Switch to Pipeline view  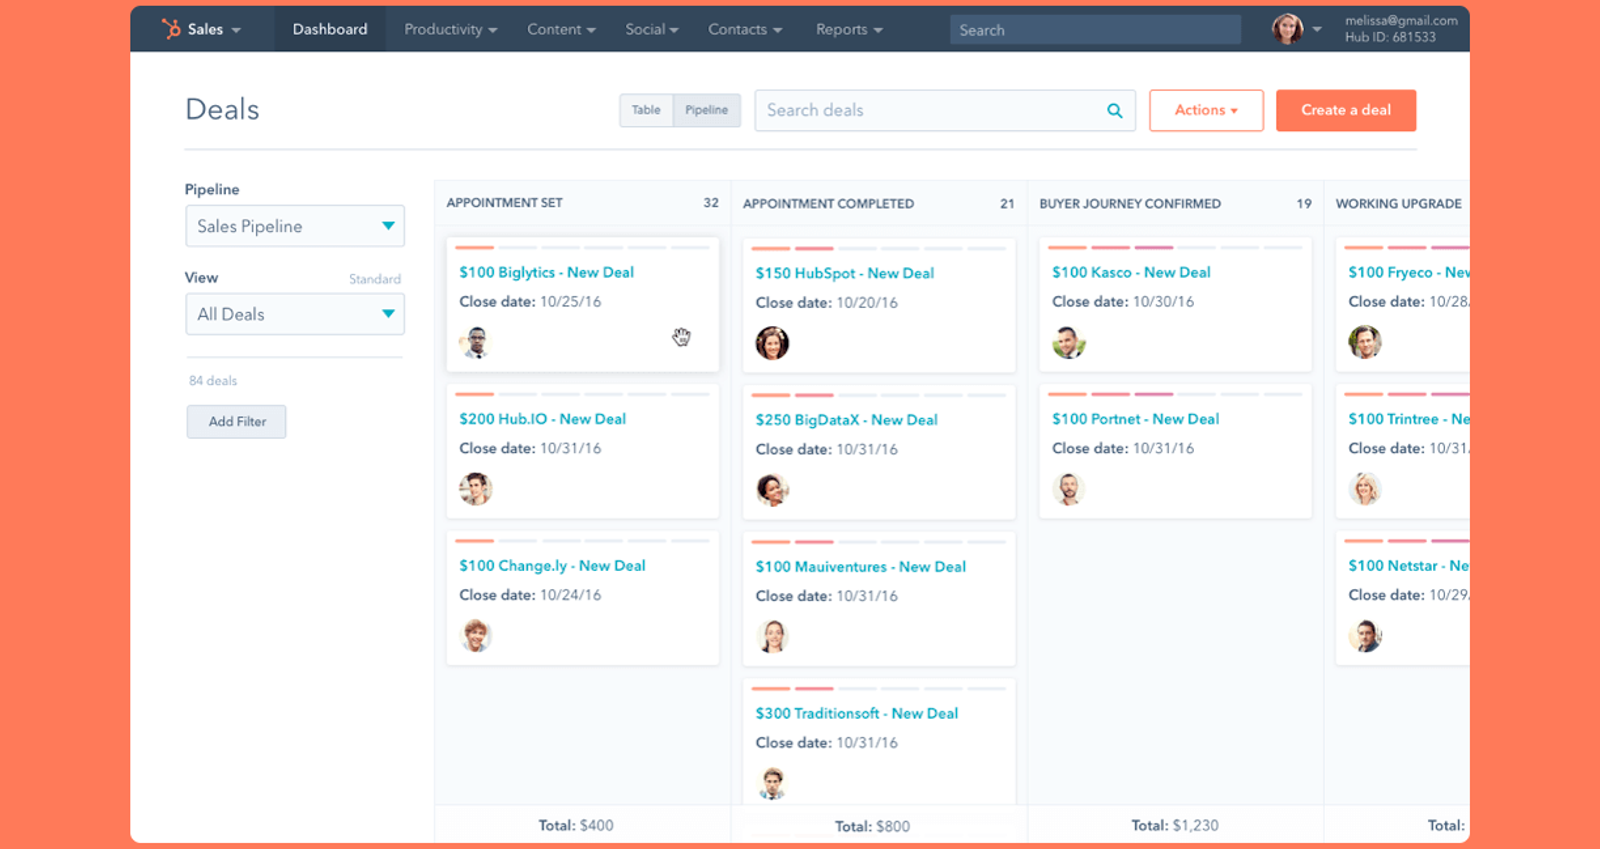(x=707, y=110)
